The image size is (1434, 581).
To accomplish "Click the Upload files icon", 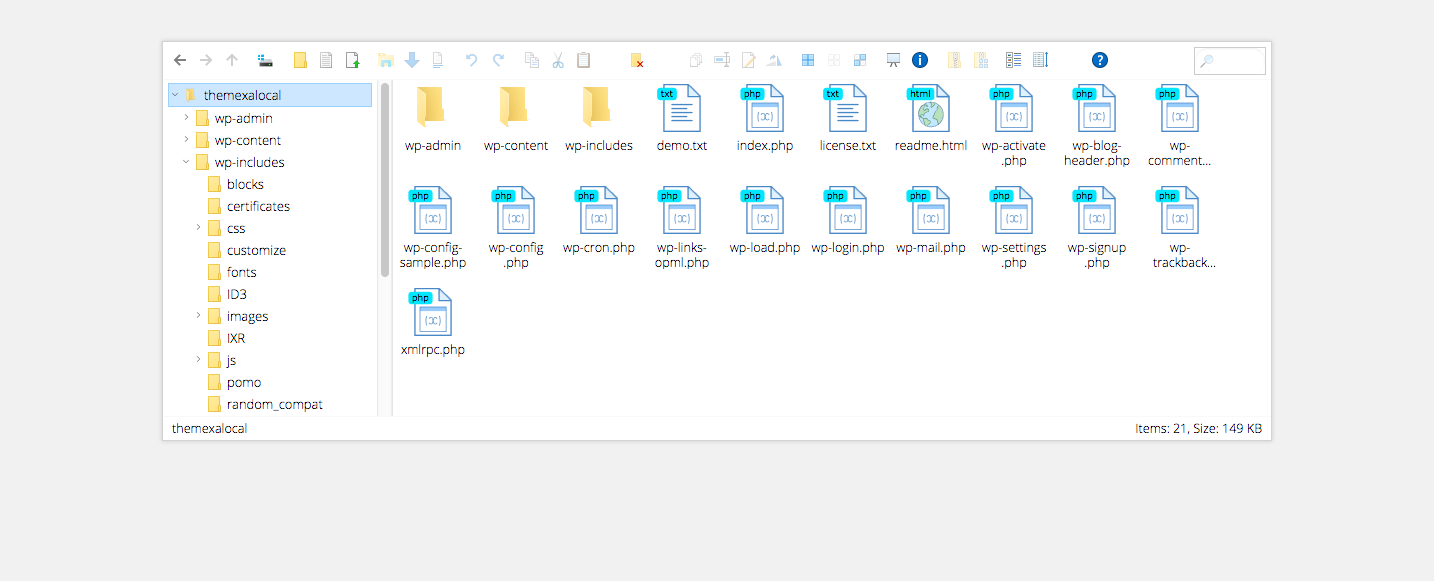I will pyautogui.click(x=353, y=60).
